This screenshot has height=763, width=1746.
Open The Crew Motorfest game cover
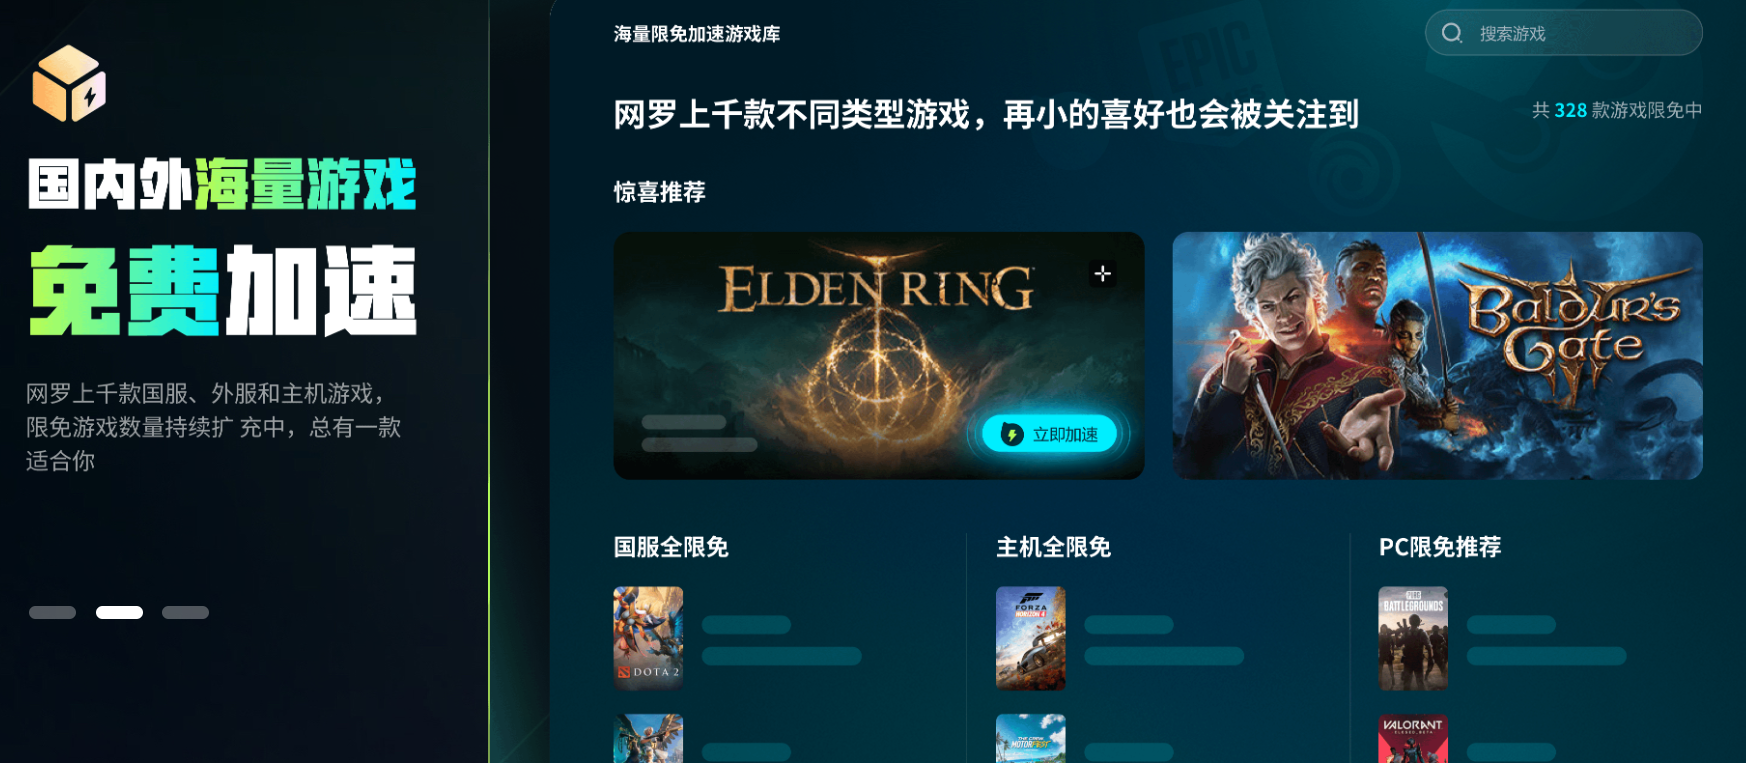point(1030,738)
